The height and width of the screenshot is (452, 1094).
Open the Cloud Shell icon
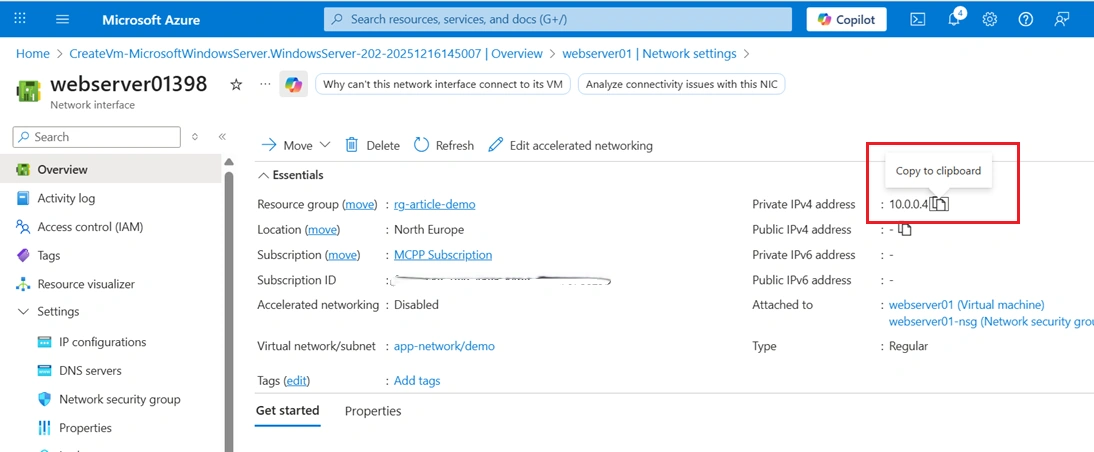(918, 20)
